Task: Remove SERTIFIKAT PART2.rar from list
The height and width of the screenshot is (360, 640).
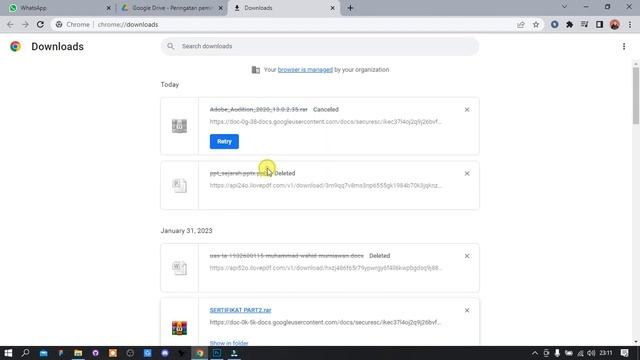Action: click(467, 311)
